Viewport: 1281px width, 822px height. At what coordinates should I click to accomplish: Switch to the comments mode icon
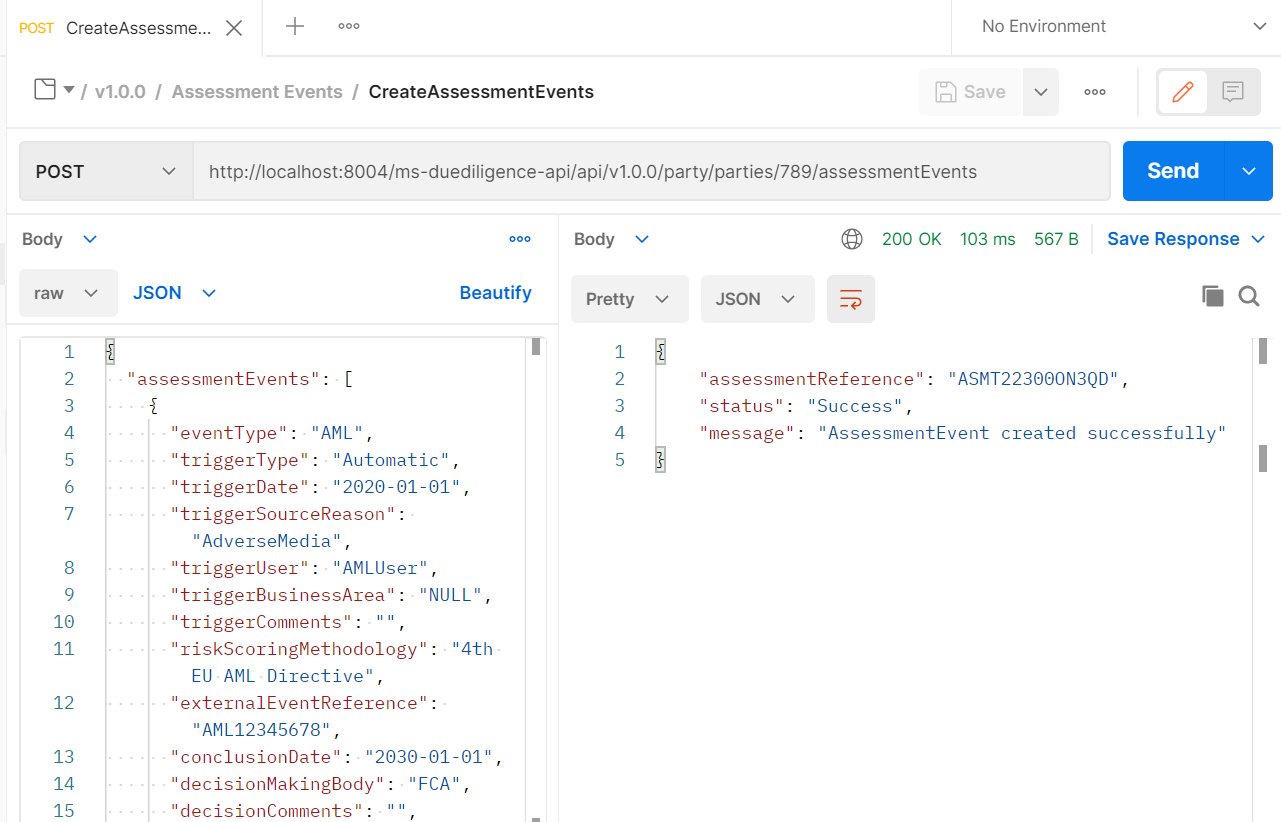pos(1233,92)
